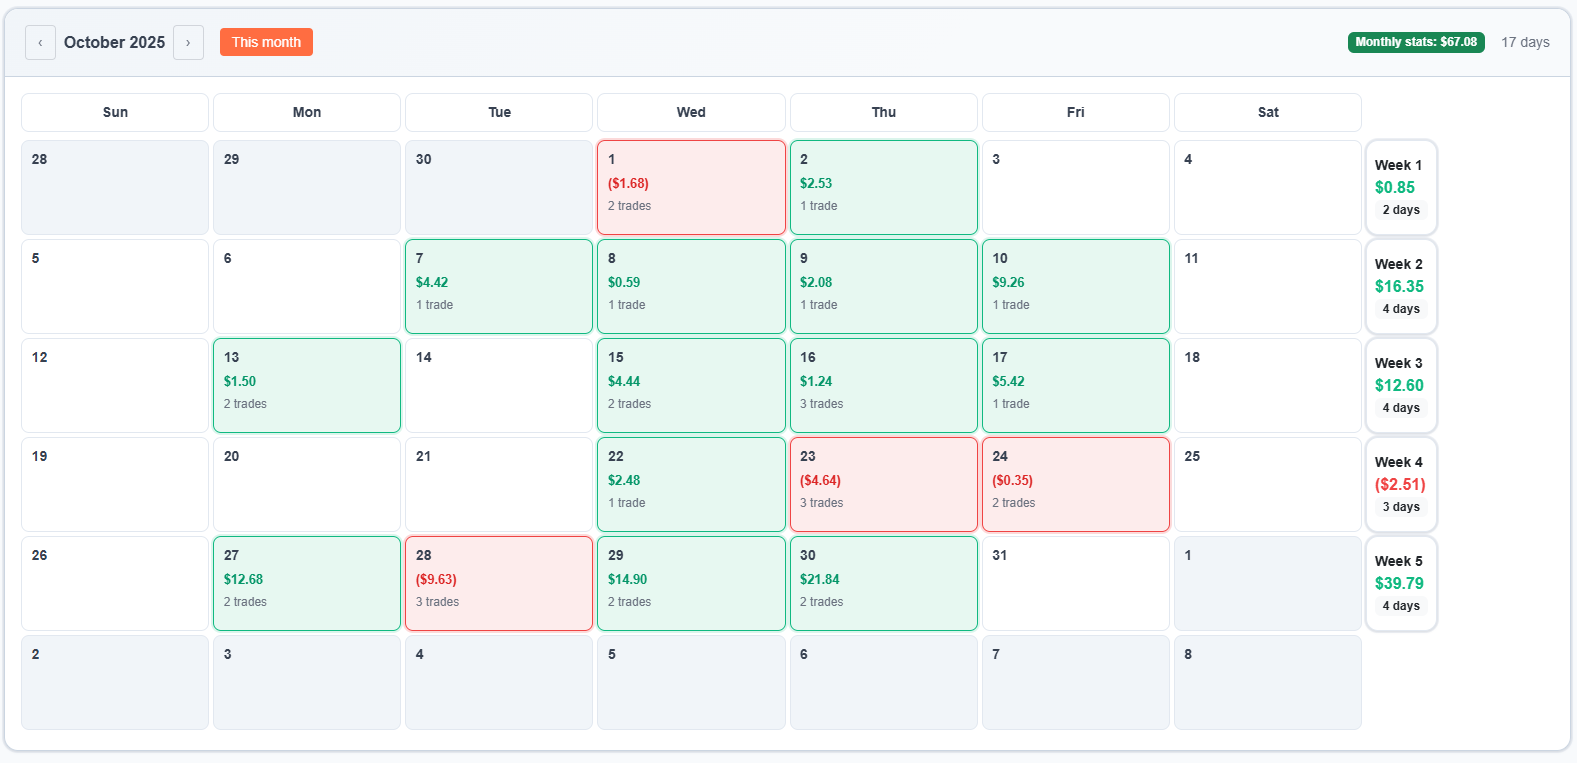1577x763 pixels.
Task: Click October 24 with ($0.35) loss
Action: click(x=1075, y=484)
